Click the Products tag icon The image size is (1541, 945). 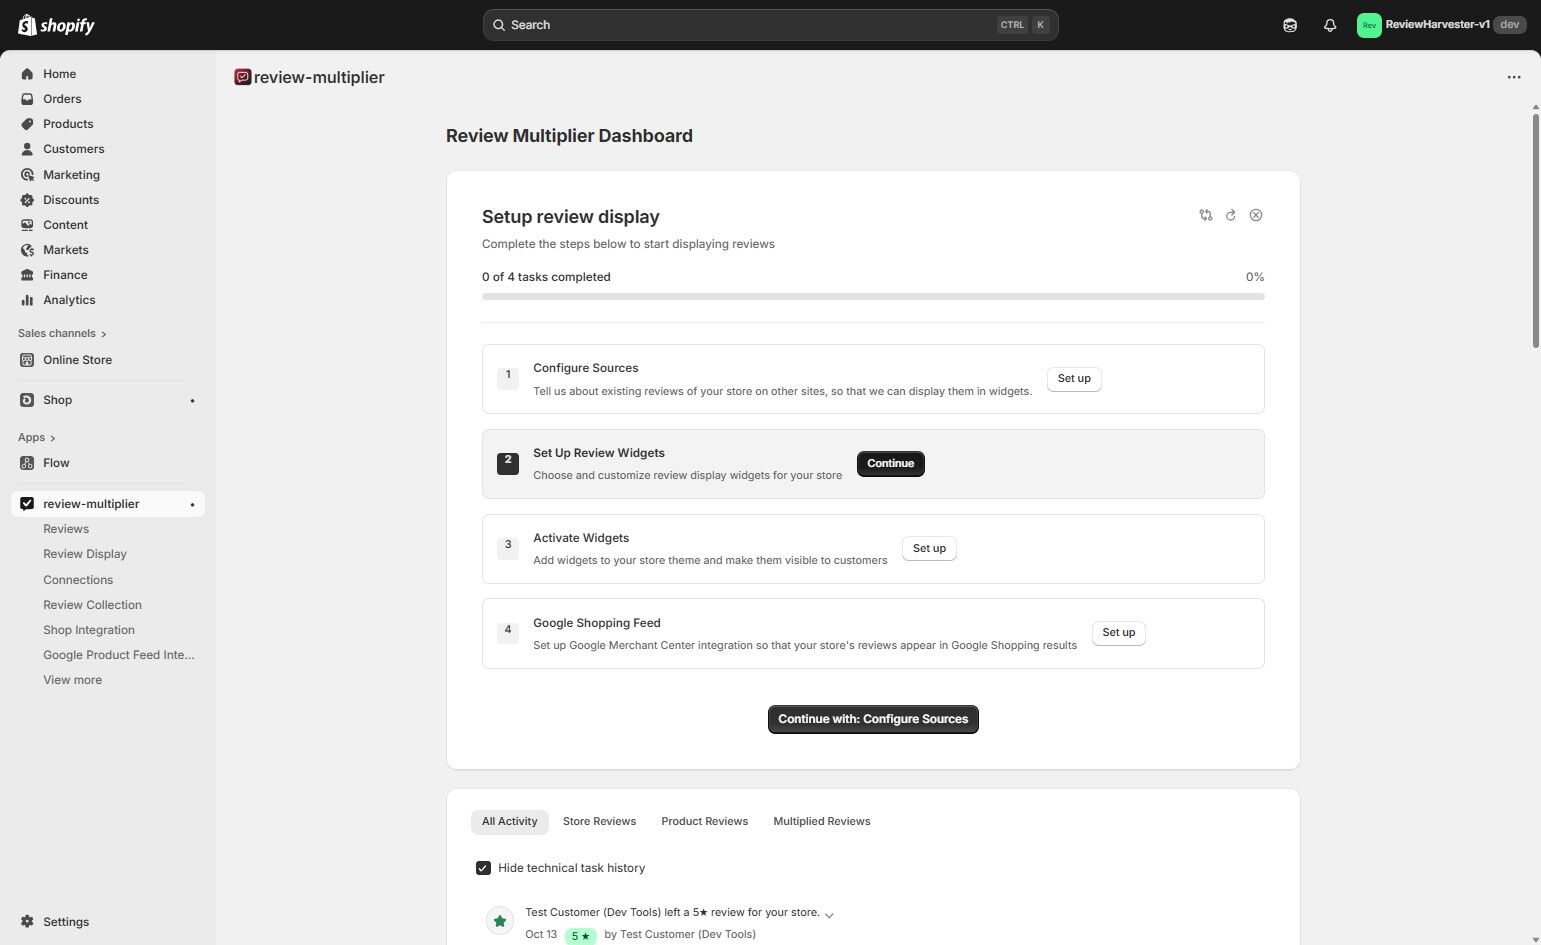27,124
